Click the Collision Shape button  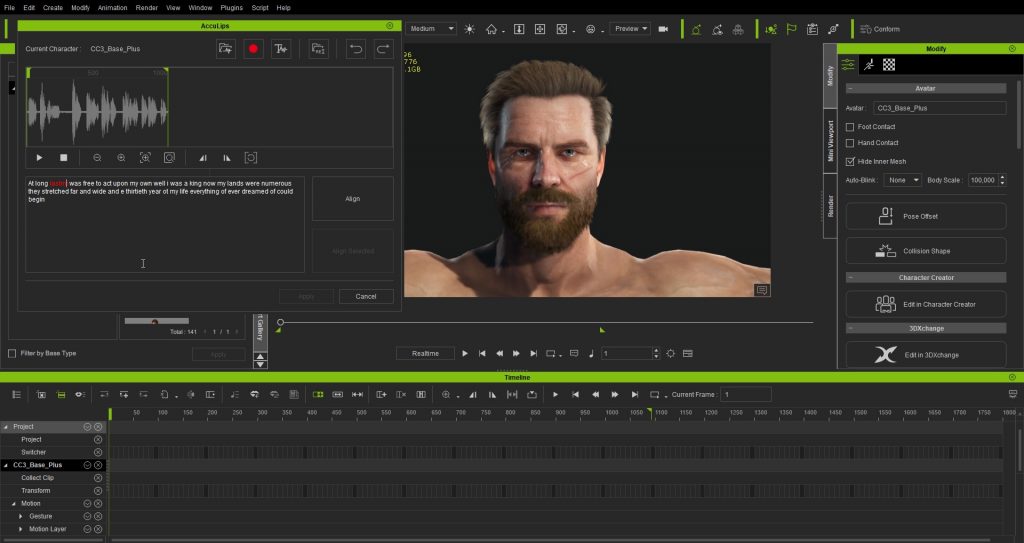(x=925, y=251)
